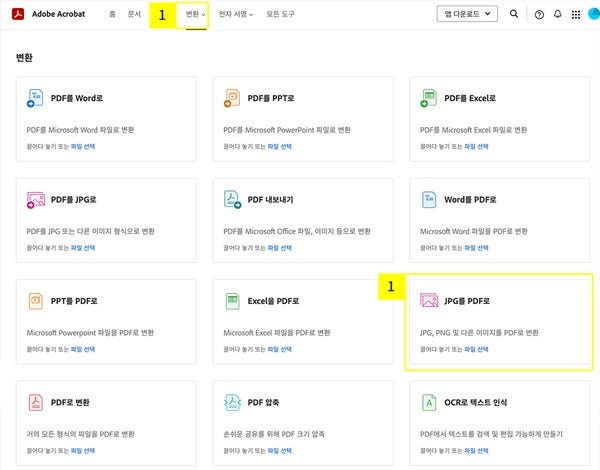600x470 pixels.
Task: Open the 모든 도구 menu item
Action: pyautogui.click(x=280, y=15)
